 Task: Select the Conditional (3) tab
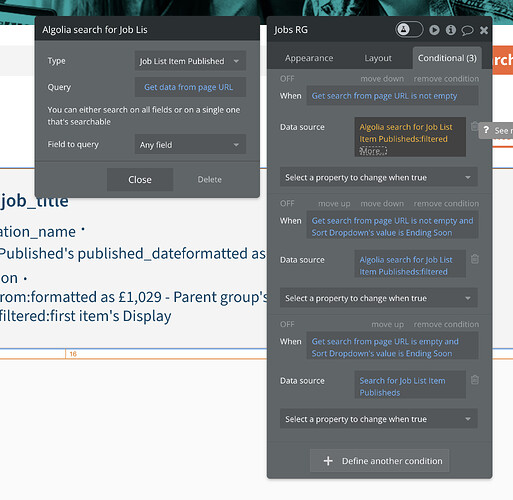(447, 58)
